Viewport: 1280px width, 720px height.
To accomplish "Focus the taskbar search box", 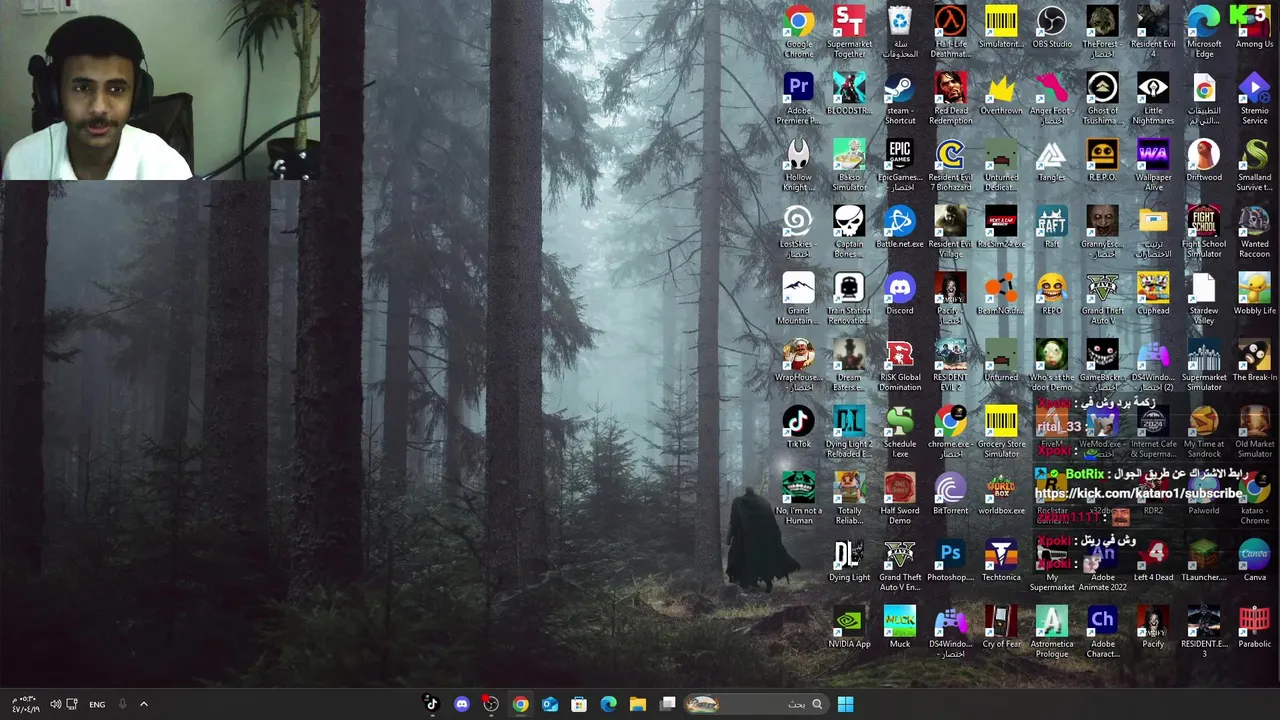I will (756, 704).
